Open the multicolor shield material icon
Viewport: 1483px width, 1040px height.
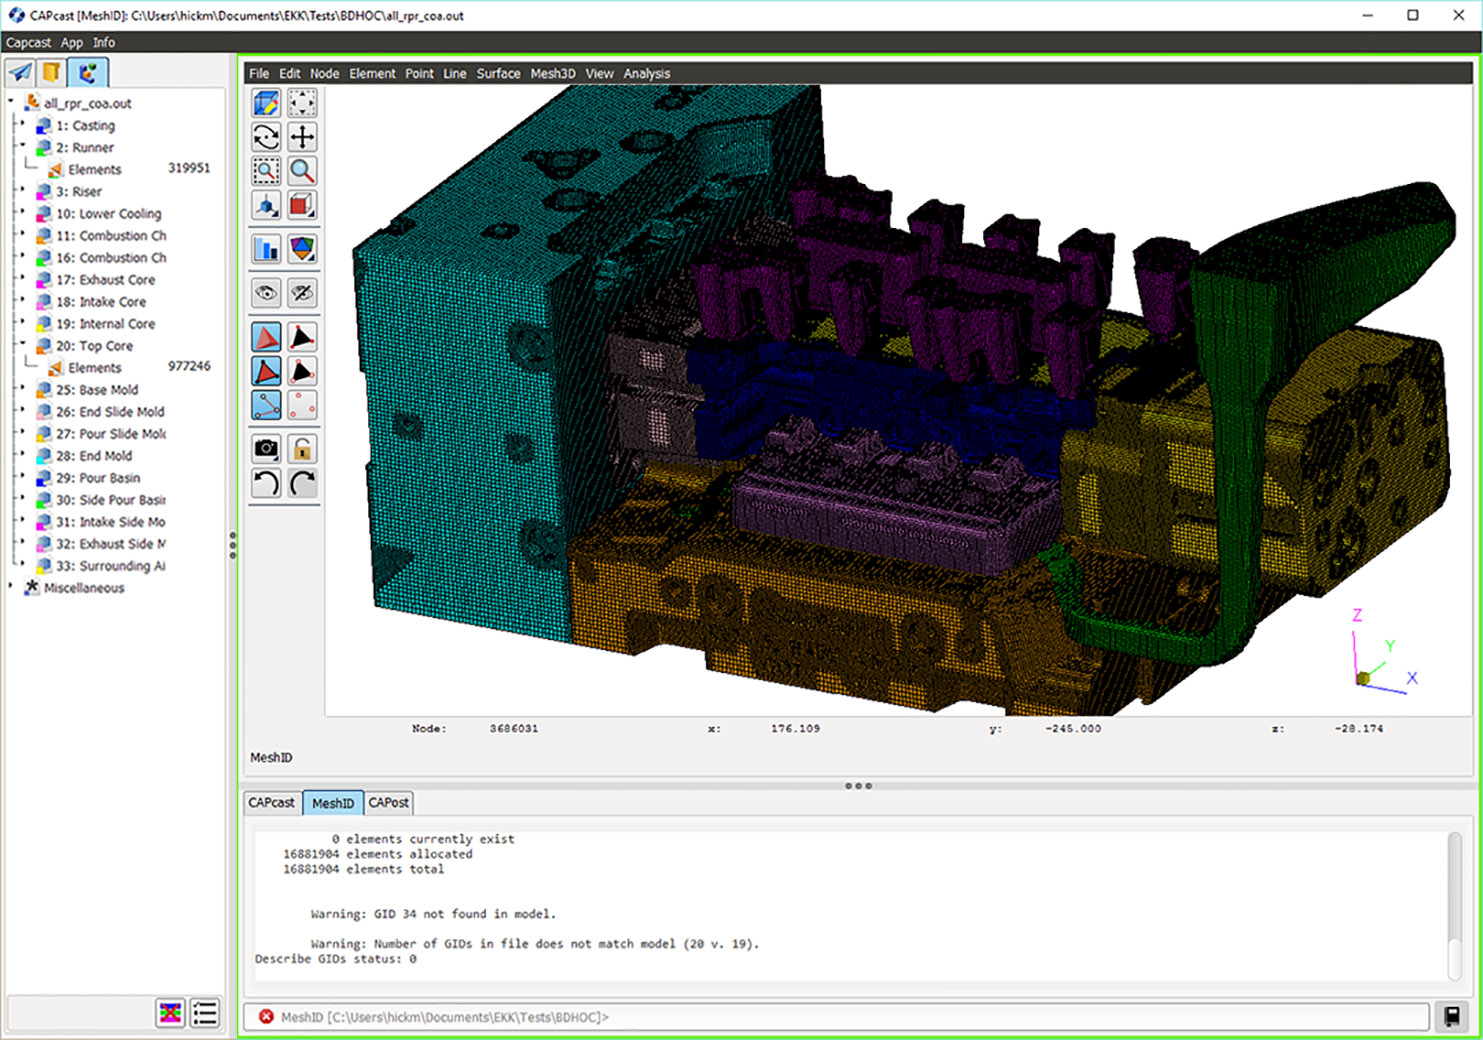(x=302, y=248)
